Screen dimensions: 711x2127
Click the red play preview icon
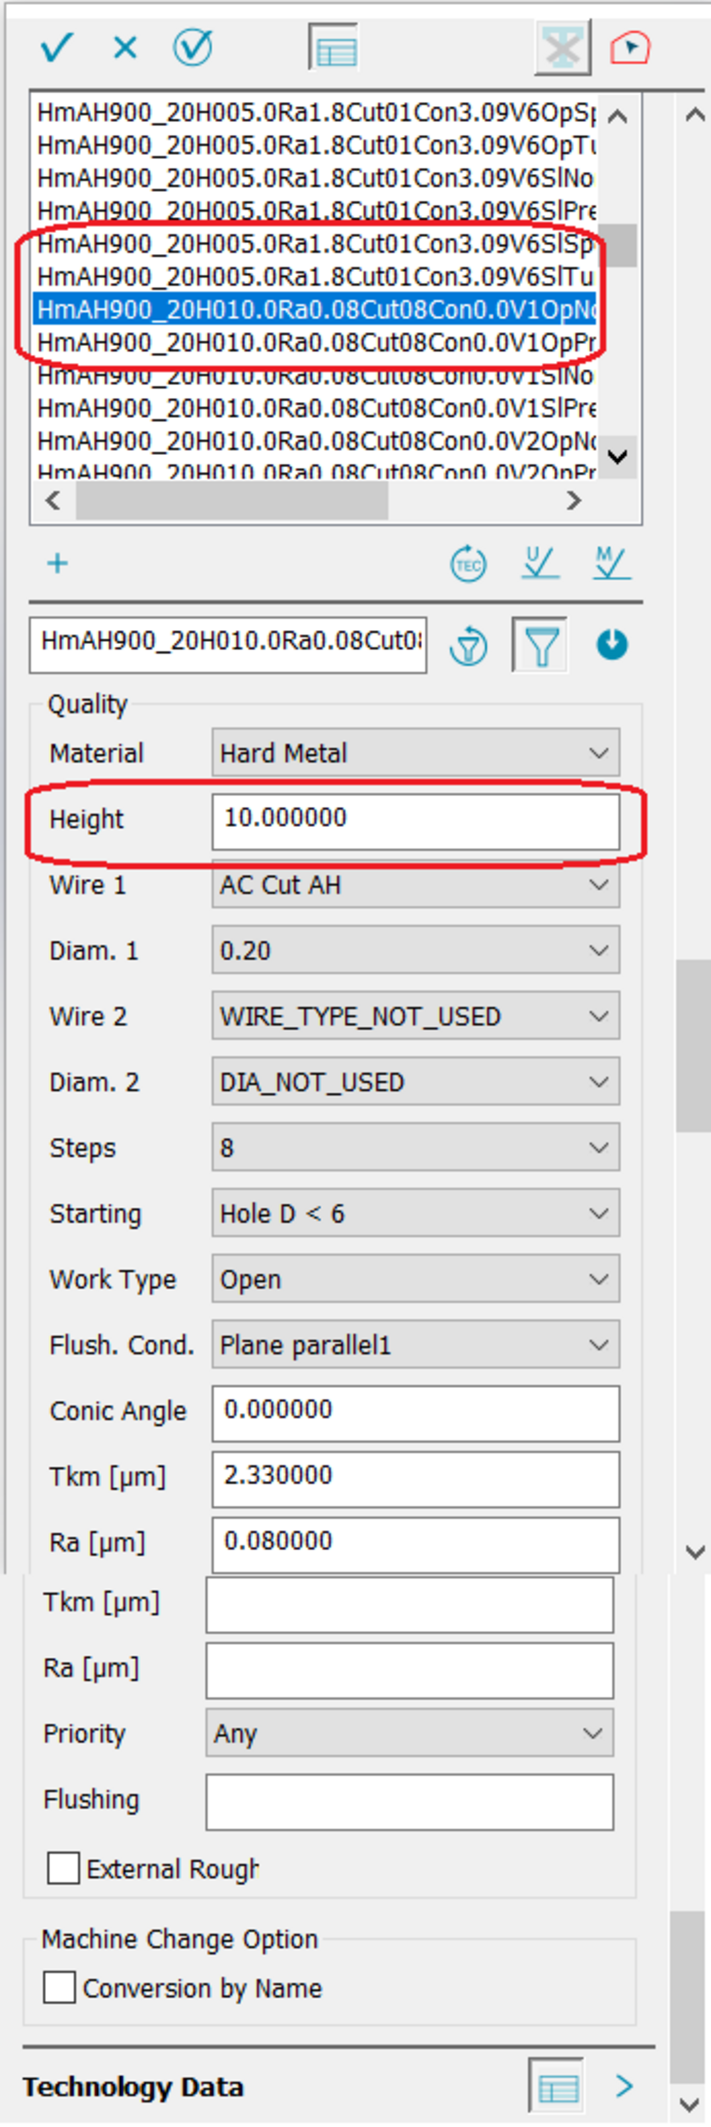[630, 47]
